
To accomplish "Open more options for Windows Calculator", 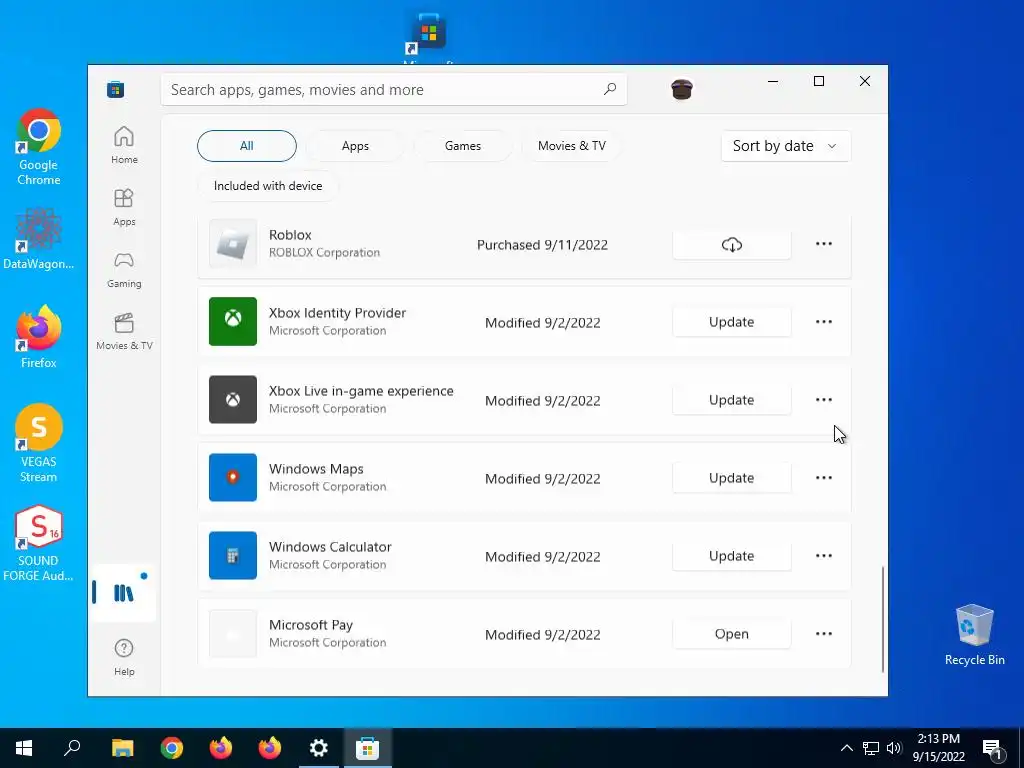I will click(824, 556).
